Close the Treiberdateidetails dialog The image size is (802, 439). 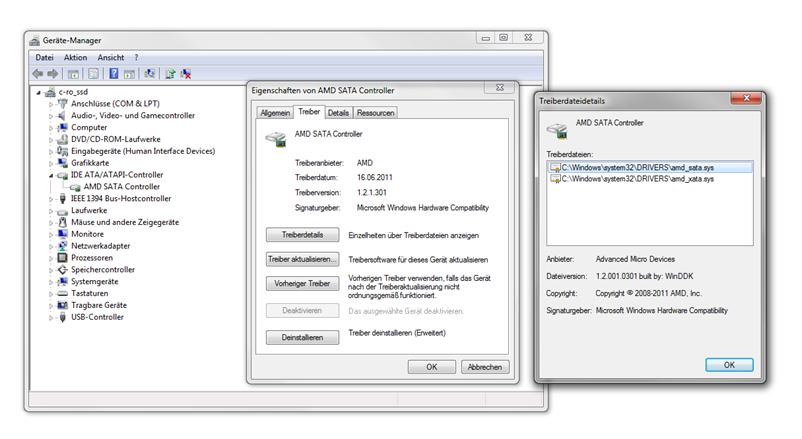click(x=746, y=98)
